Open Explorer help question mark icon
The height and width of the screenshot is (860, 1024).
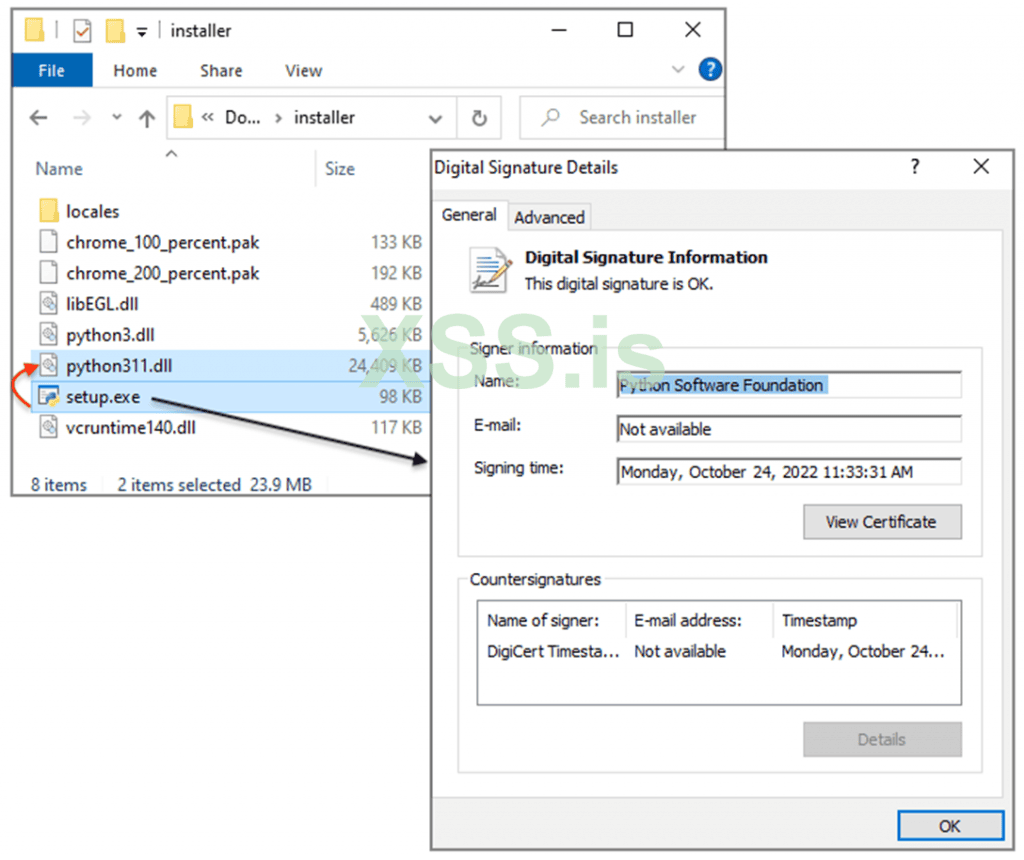coord(710,69)
